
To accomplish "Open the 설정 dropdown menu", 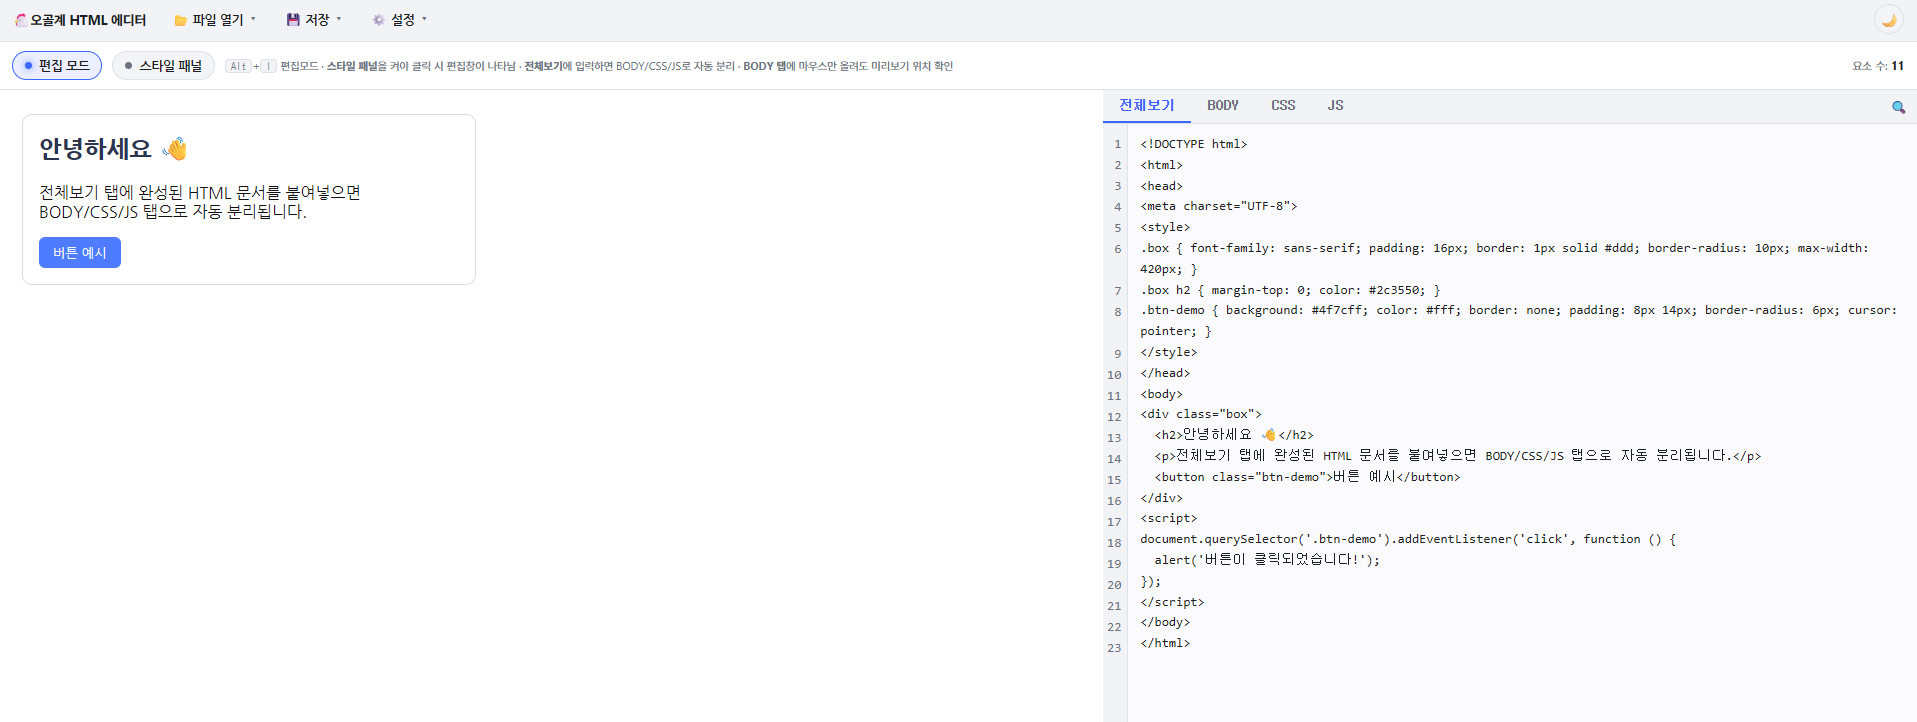I will [x=399, y=20].
